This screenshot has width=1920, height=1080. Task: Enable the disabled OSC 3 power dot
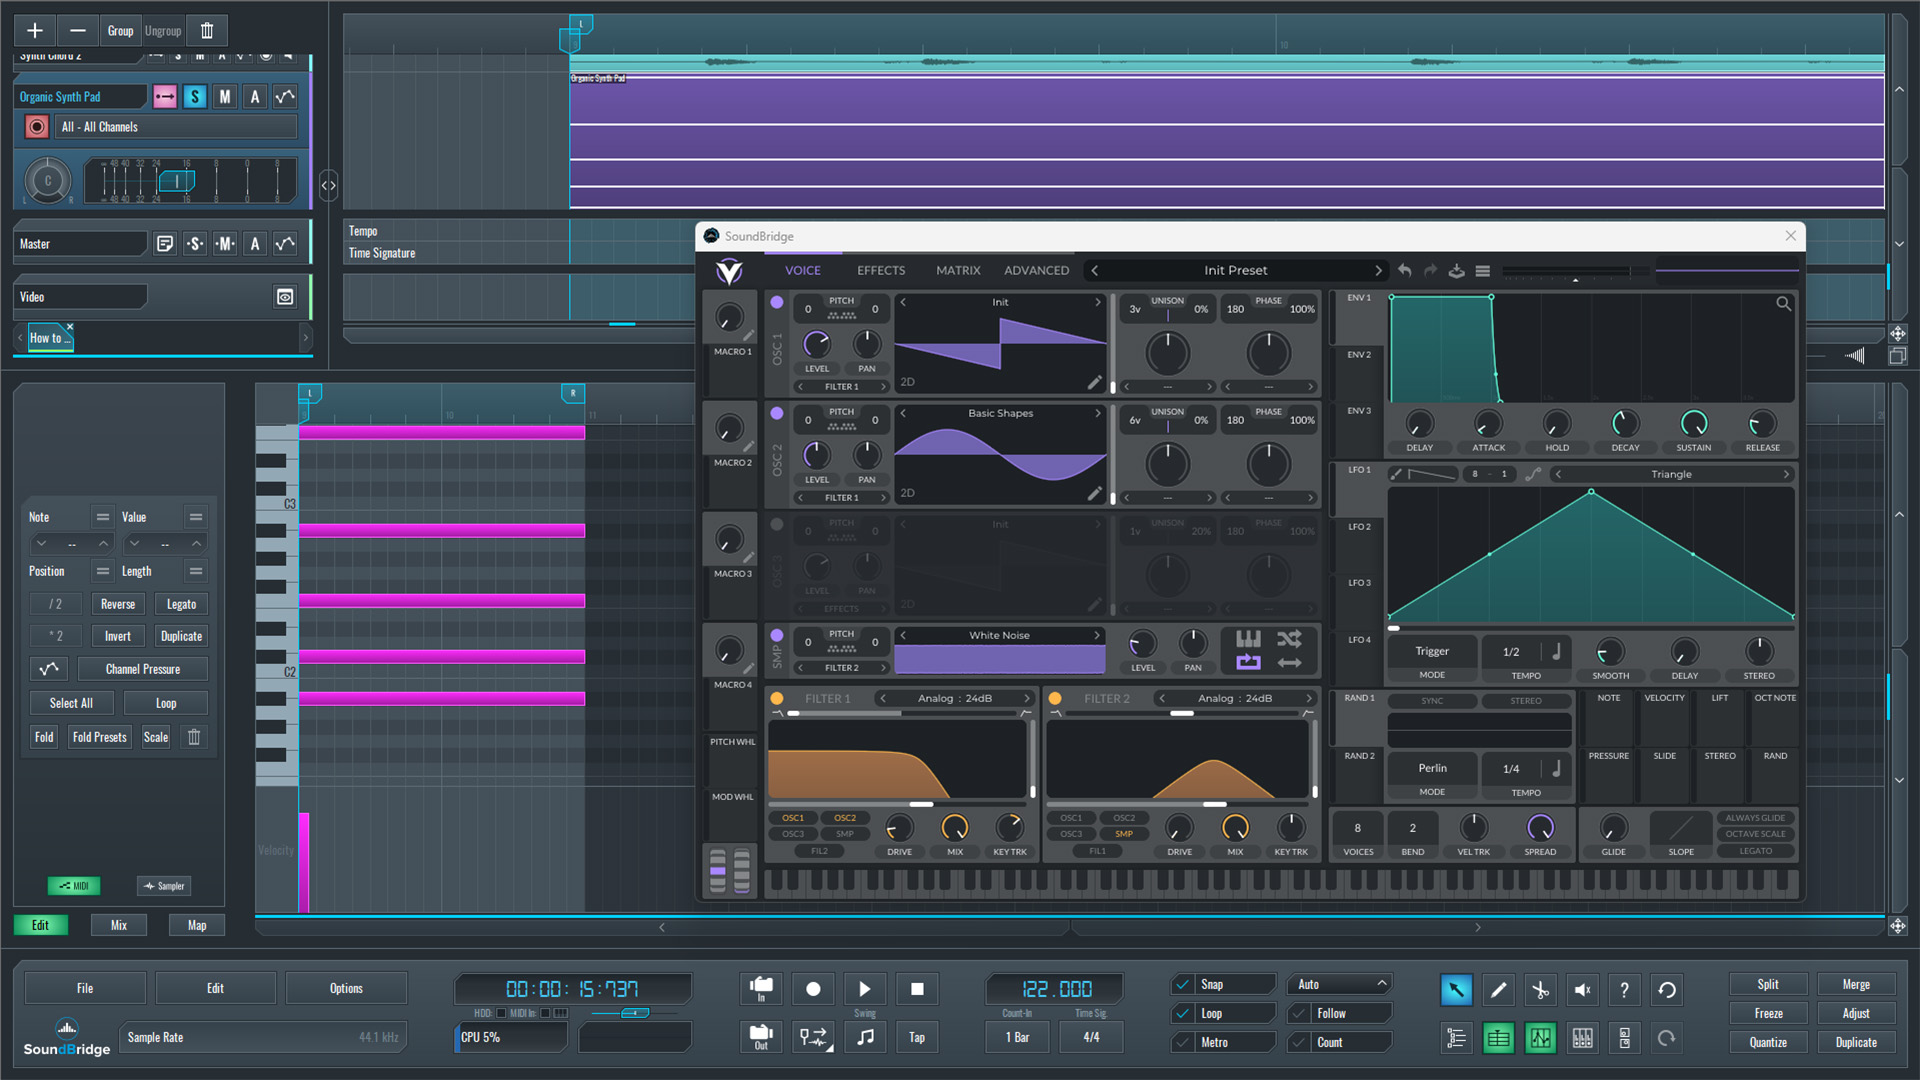click(x=777, y=524)
